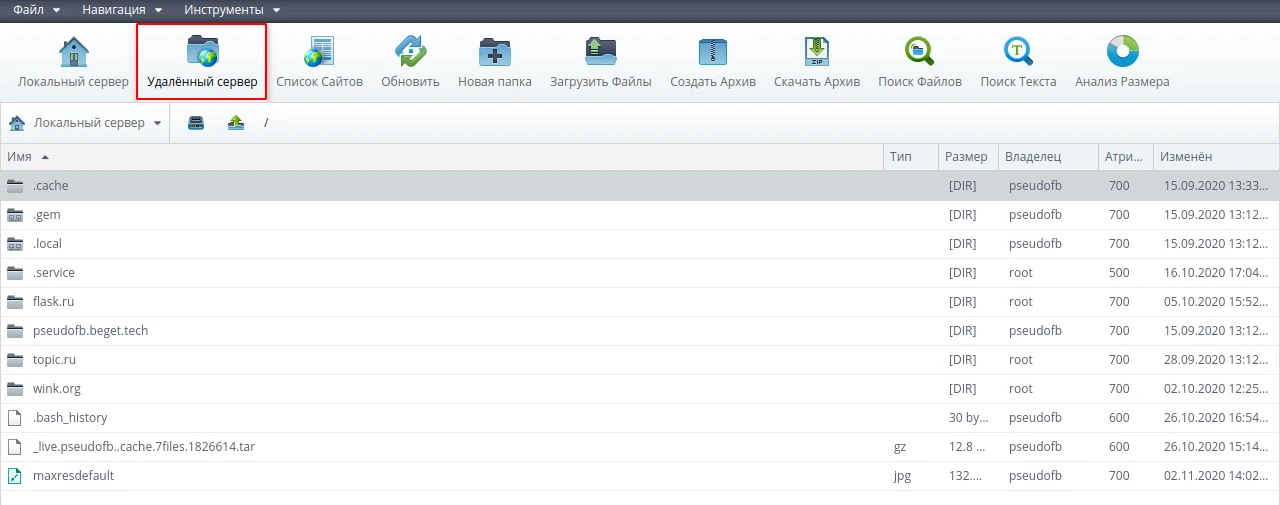Open the Поиск Файлов search tool

(919, 51)
